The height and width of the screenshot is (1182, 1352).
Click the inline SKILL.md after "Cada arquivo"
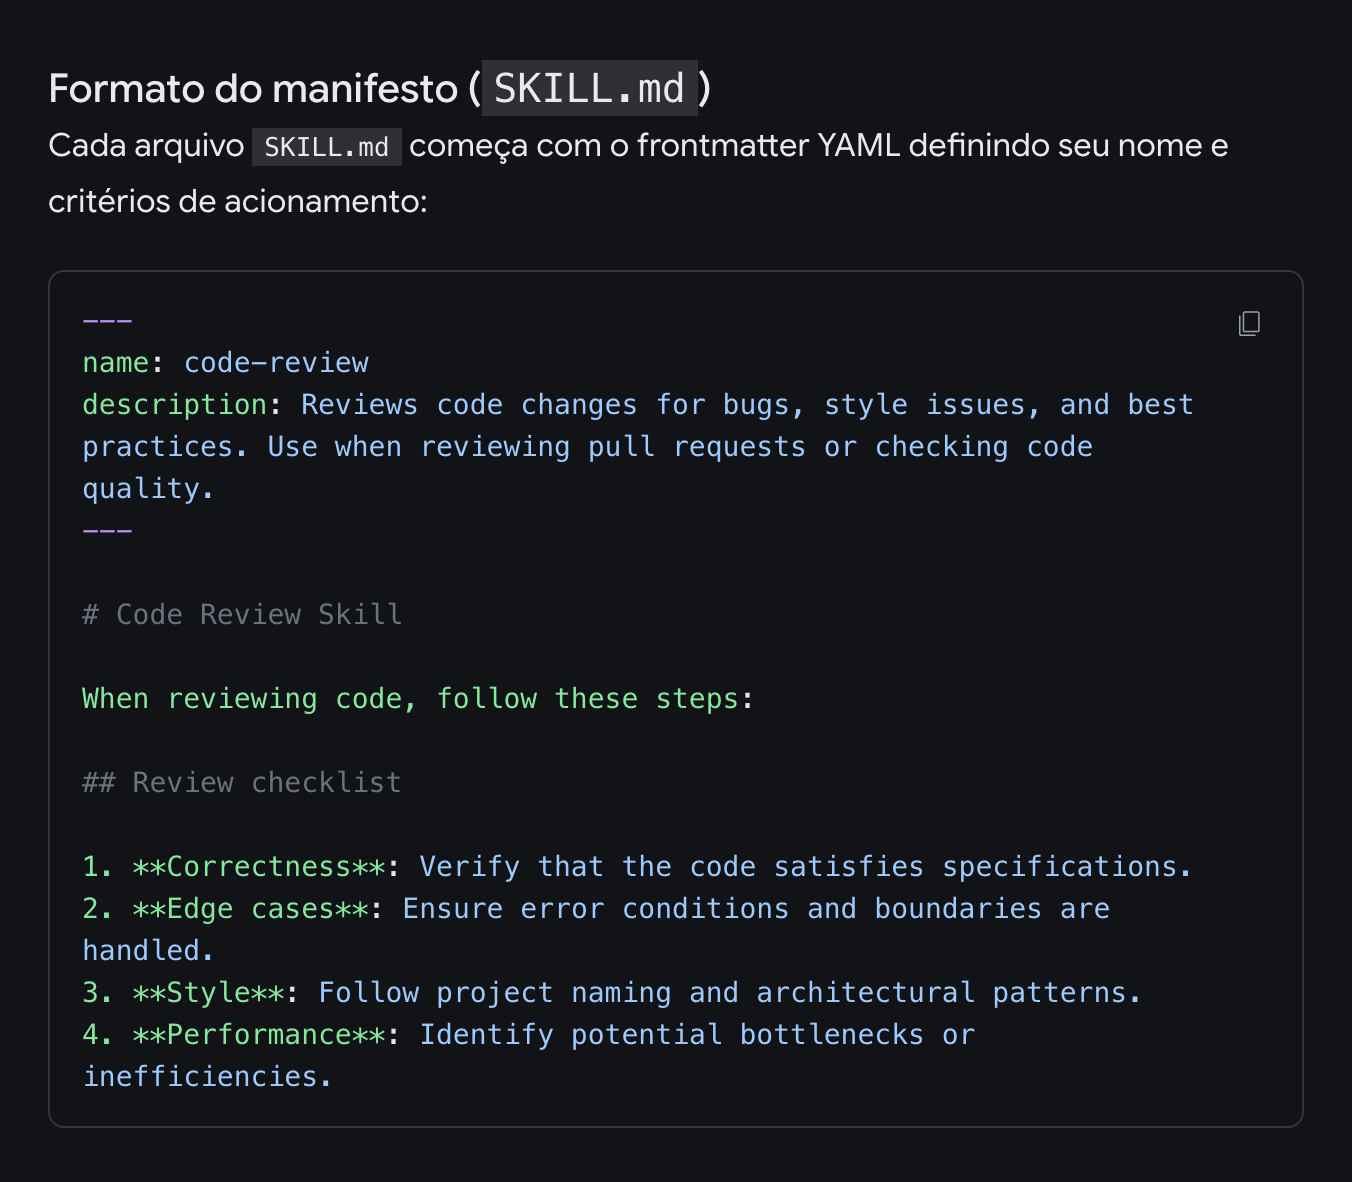(327, 147)
